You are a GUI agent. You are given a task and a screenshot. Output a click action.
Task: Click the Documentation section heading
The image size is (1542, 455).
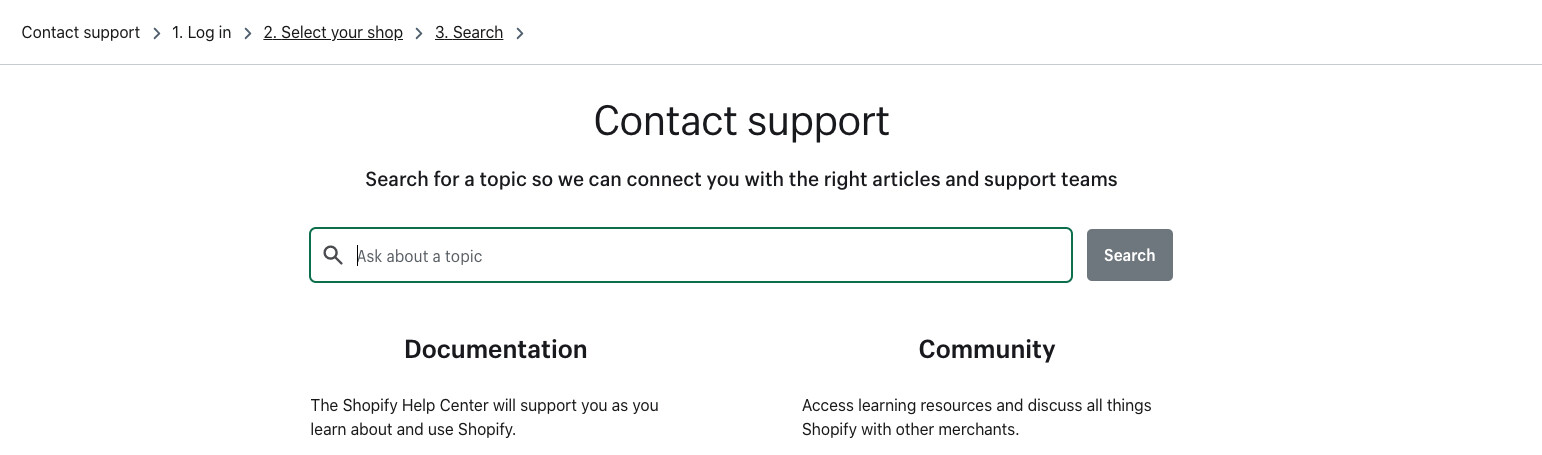(495, 349)
